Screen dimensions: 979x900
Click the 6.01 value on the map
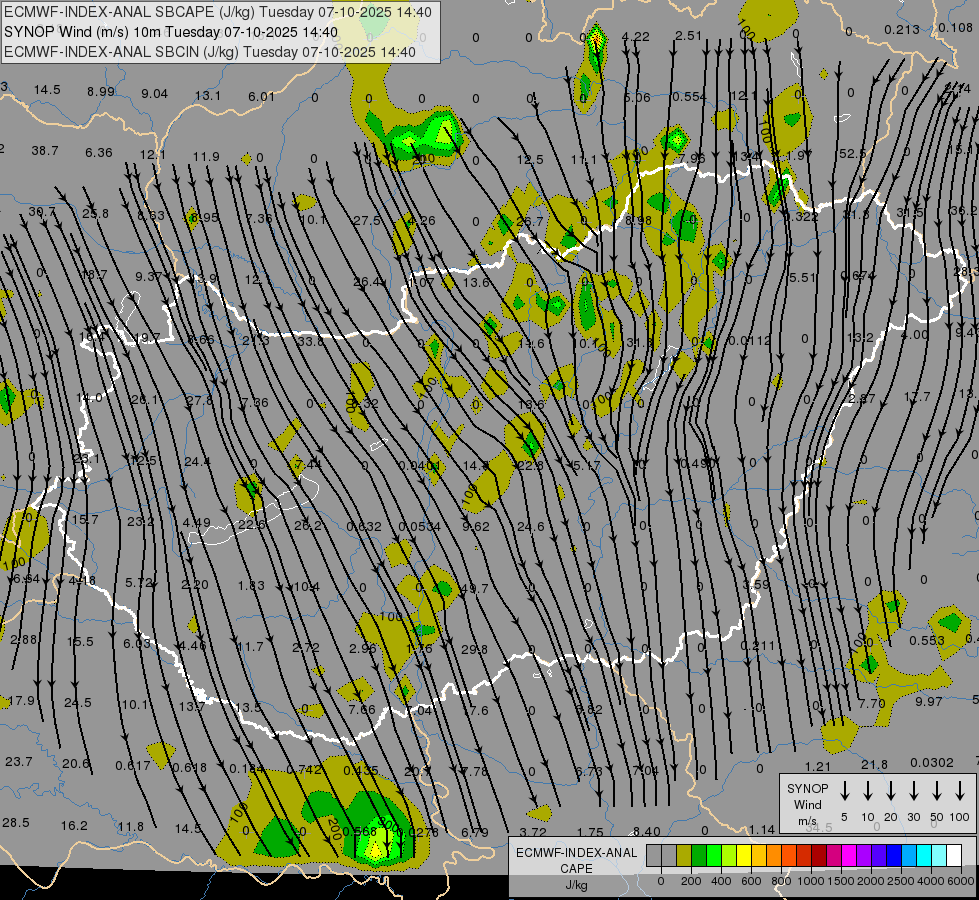tap(261, 96)
